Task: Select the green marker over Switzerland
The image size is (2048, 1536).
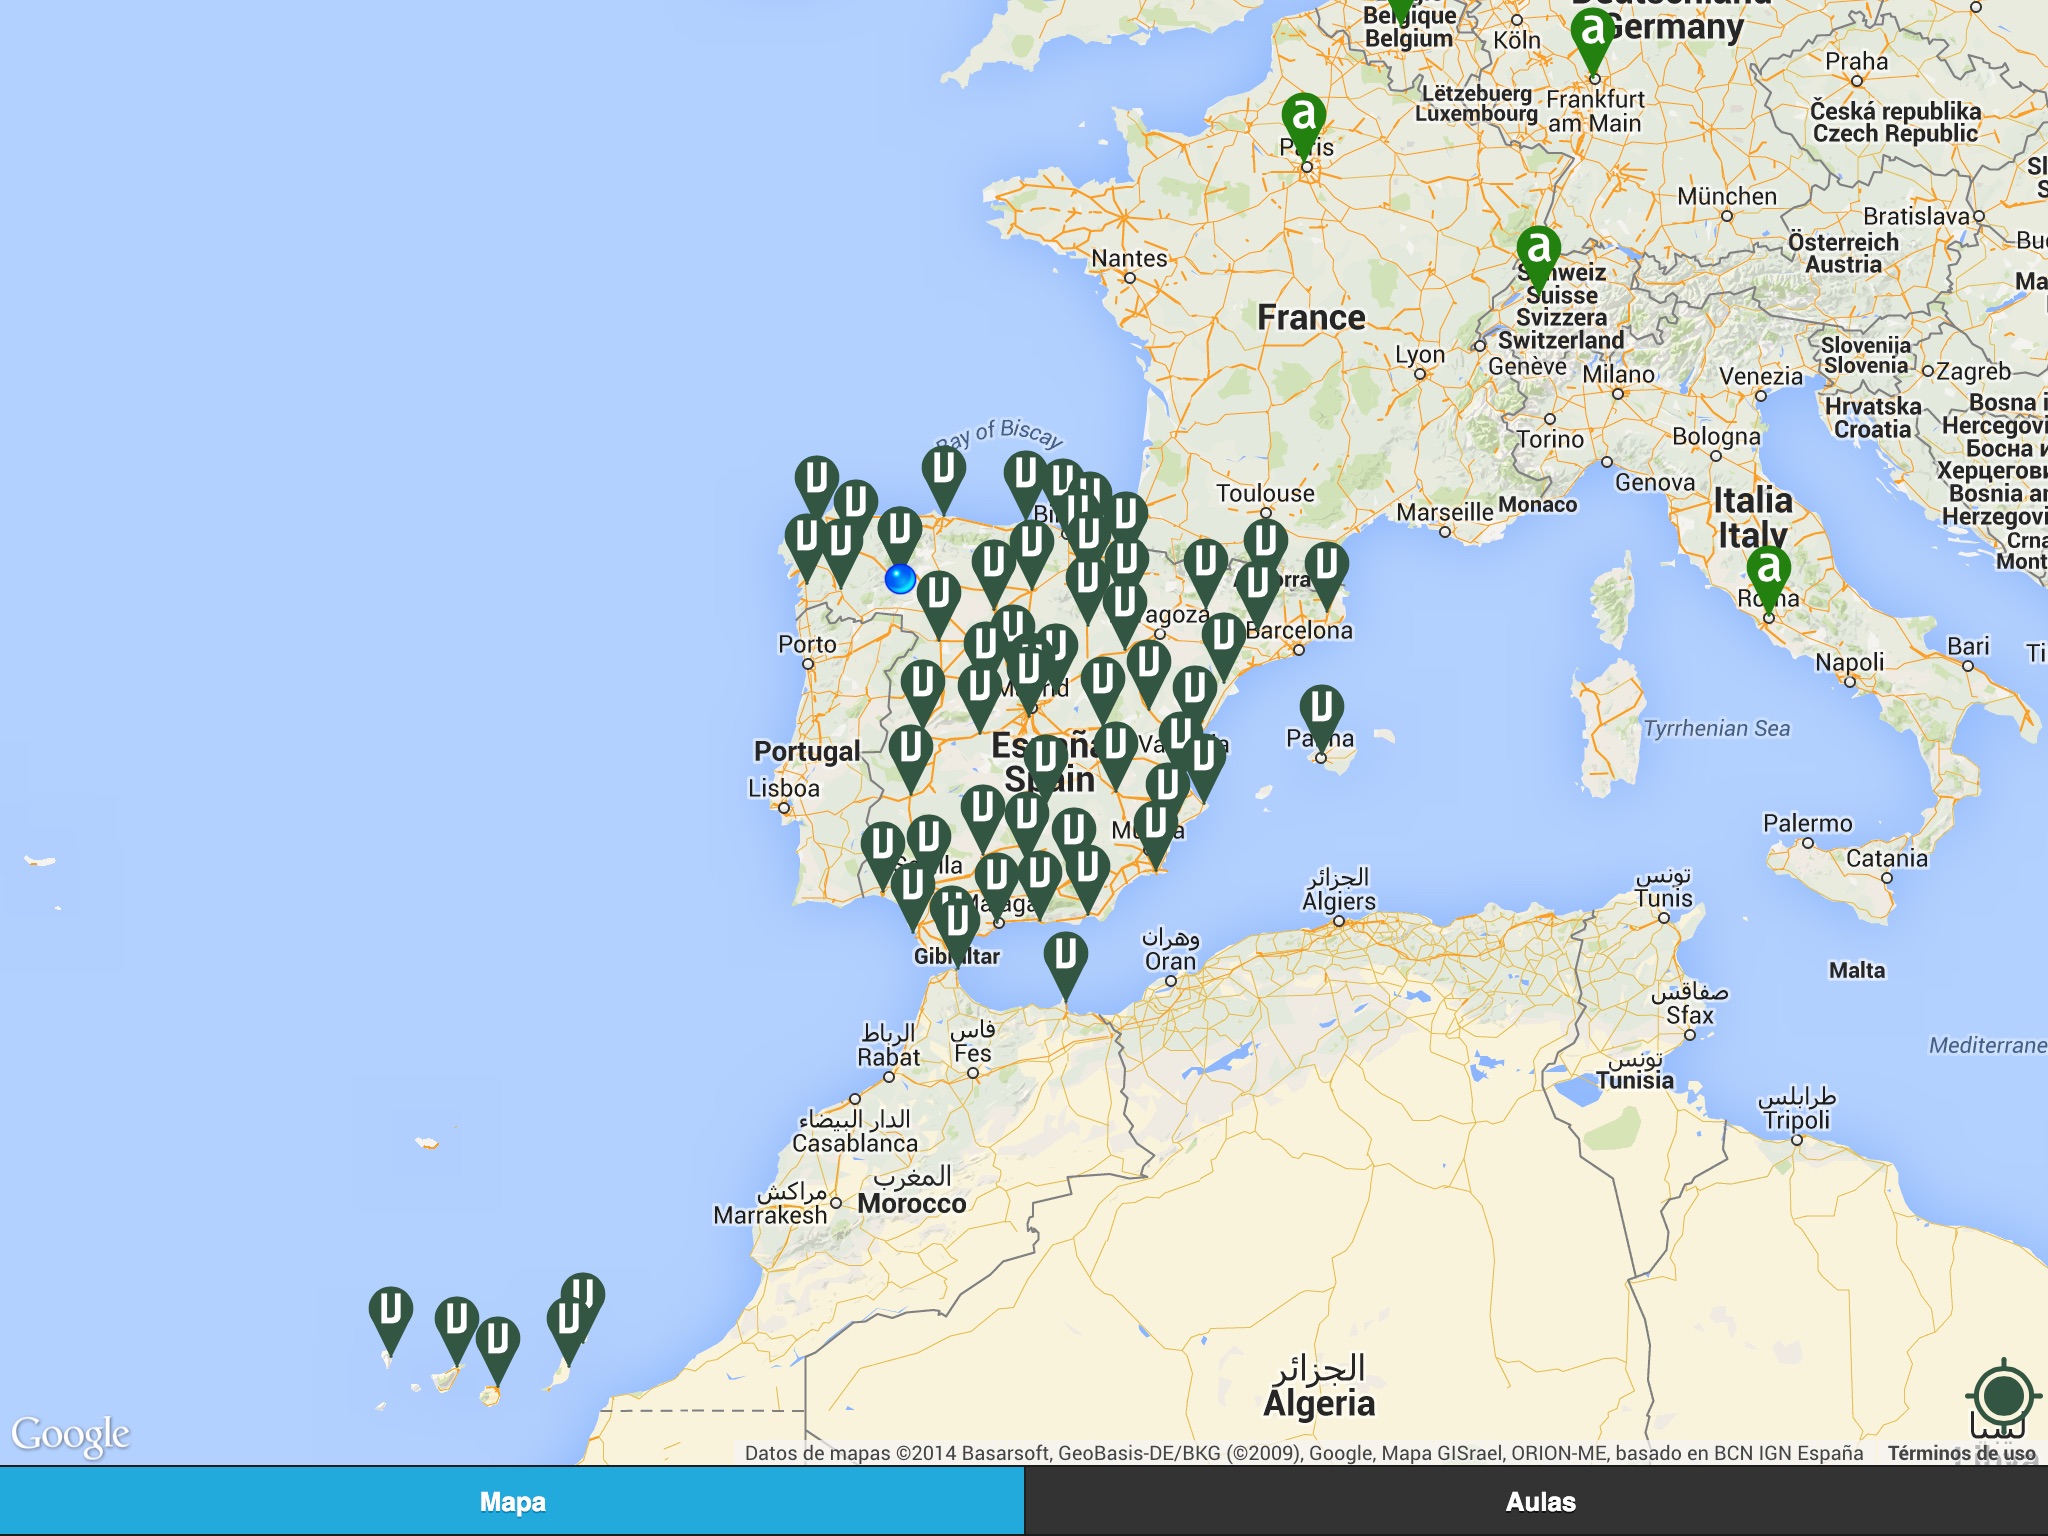Action: pos(1539,249)
